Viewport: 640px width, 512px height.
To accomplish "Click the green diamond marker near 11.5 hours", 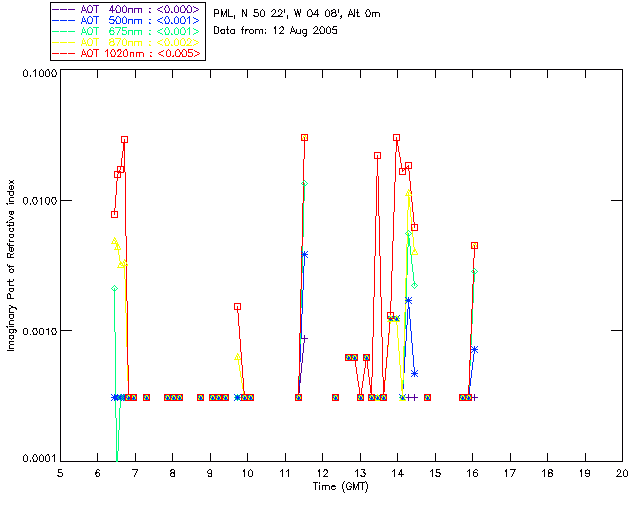I will coord(304,184).
